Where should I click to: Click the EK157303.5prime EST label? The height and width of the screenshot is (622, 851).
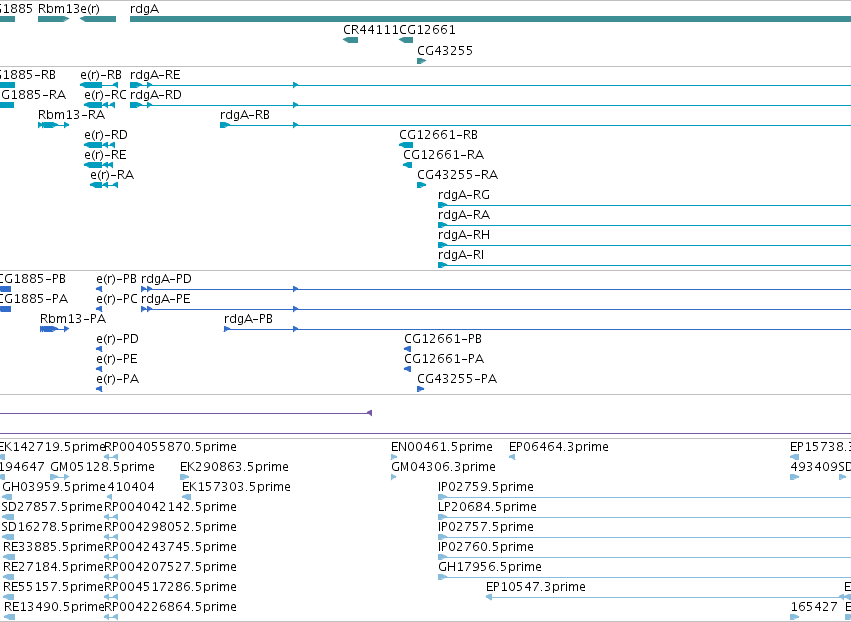pyautogui.click(x=236, y=487)
